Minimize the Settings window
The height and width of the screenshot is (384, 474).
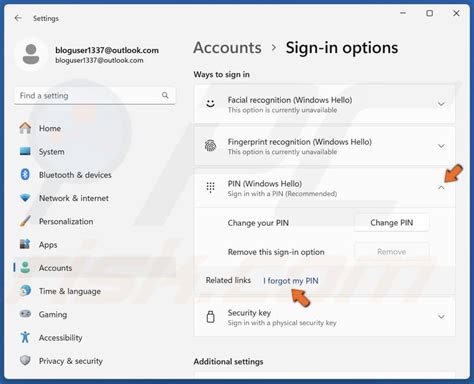(403, 13)
